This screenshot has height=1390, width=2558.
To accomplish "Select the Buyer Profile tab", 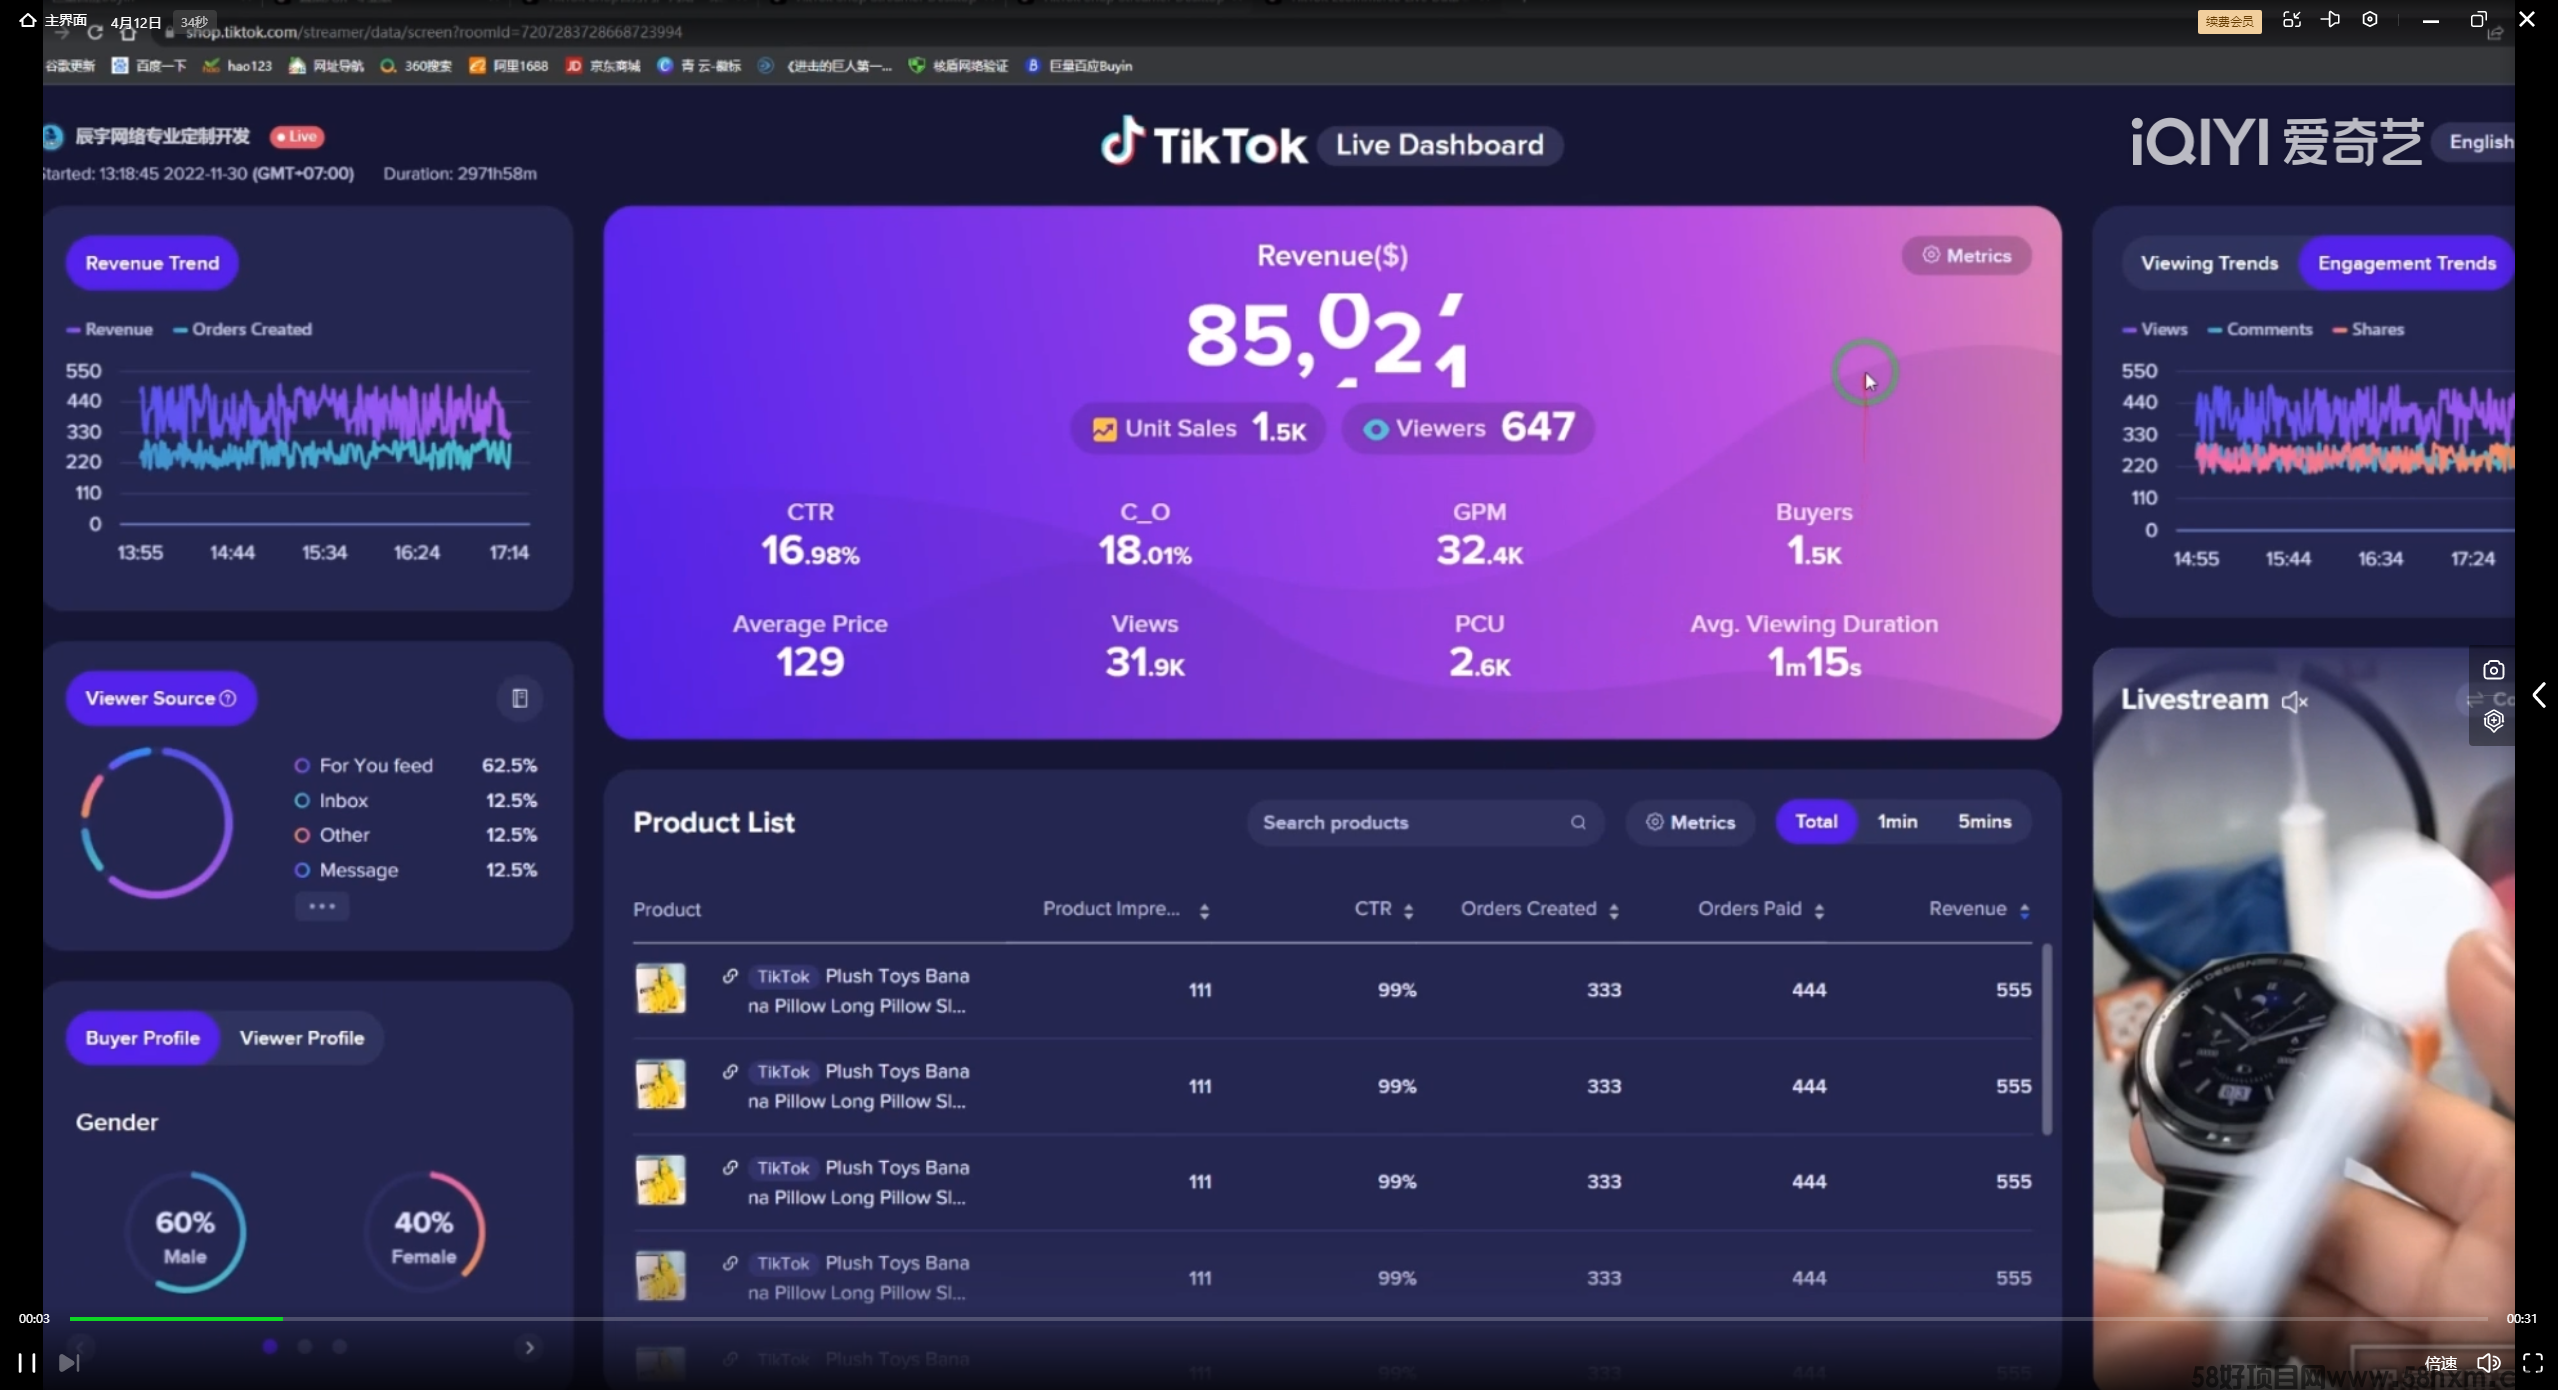I will 142,1038.
